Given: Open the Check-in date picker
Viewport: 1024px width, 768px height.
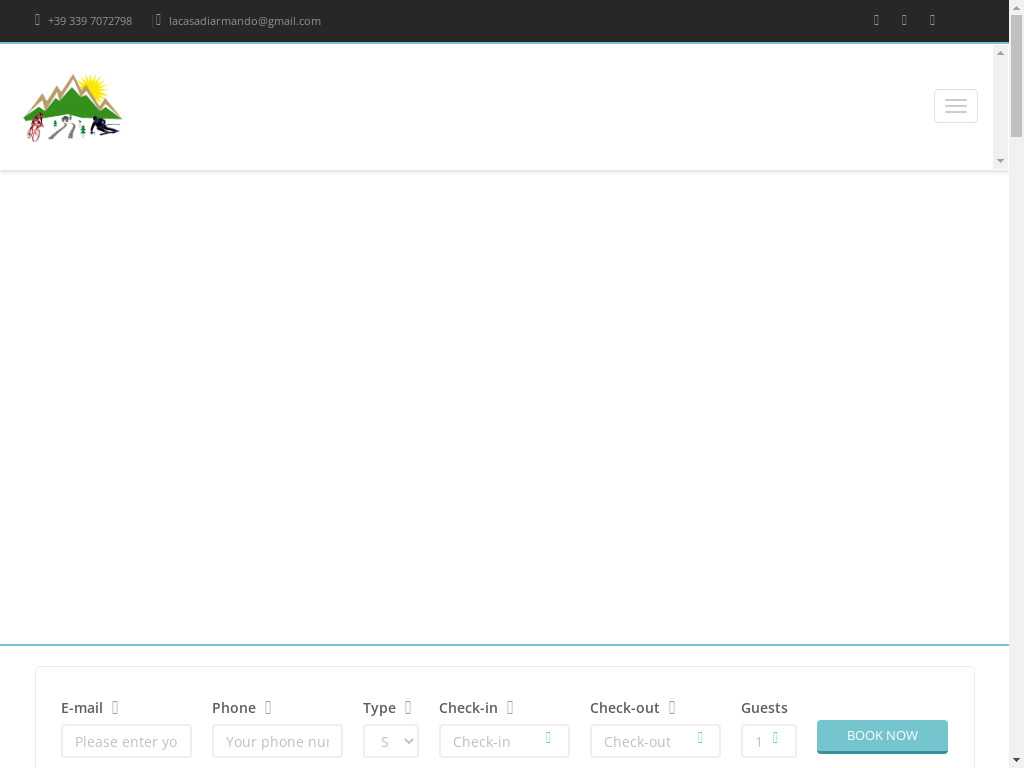Looking at the screenshot, I should [504, 741].
